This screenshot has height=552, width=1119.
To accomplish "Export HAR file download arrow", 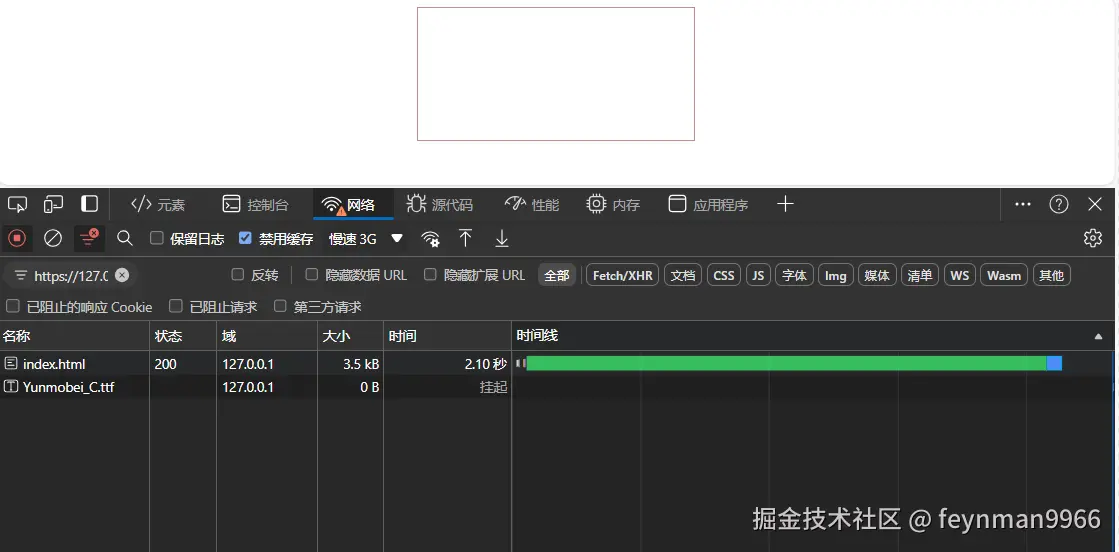I will (502, 238).
